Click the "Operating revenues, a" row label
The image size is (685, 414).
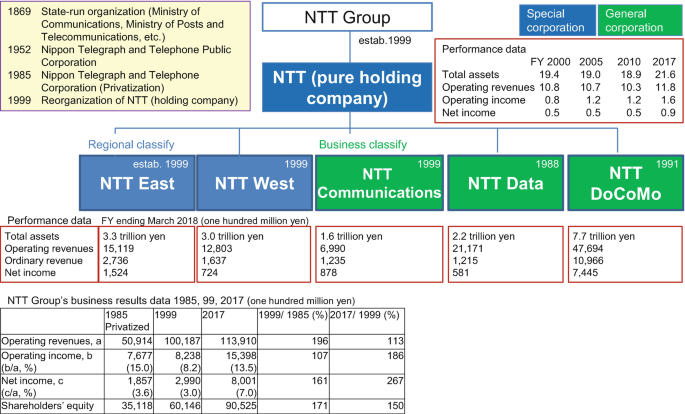52,341
